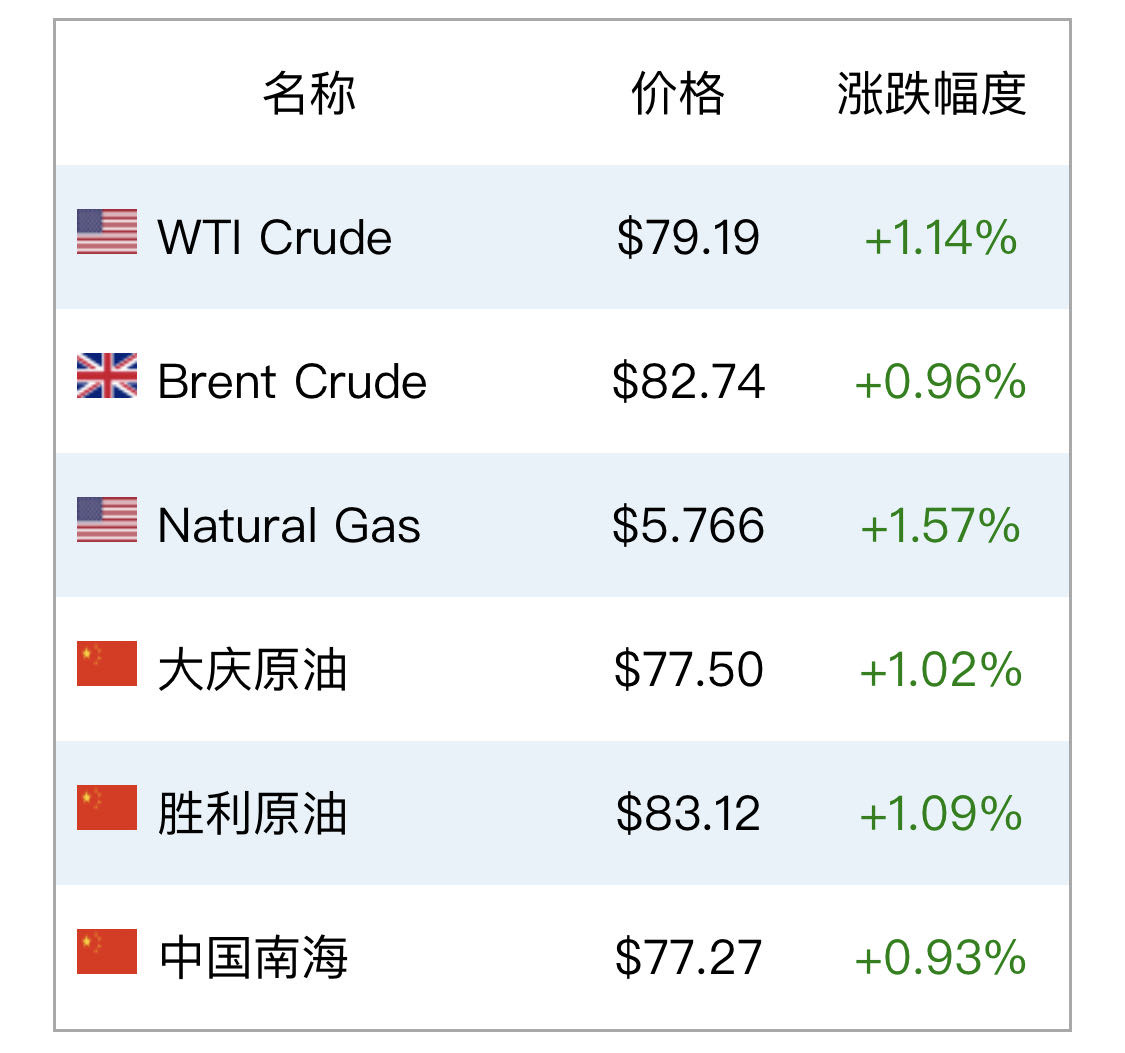
Task: Open the Natural Gas name link
Action: [289, 525]
